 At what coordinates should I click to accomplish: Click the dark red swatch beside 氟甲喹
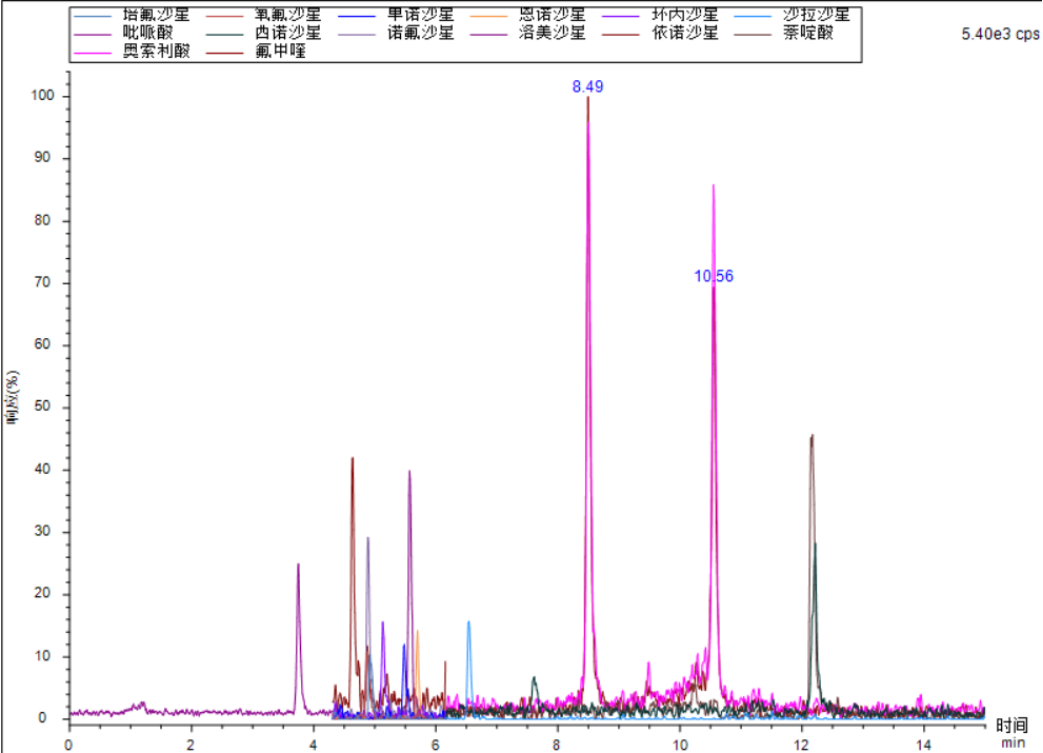227,52
